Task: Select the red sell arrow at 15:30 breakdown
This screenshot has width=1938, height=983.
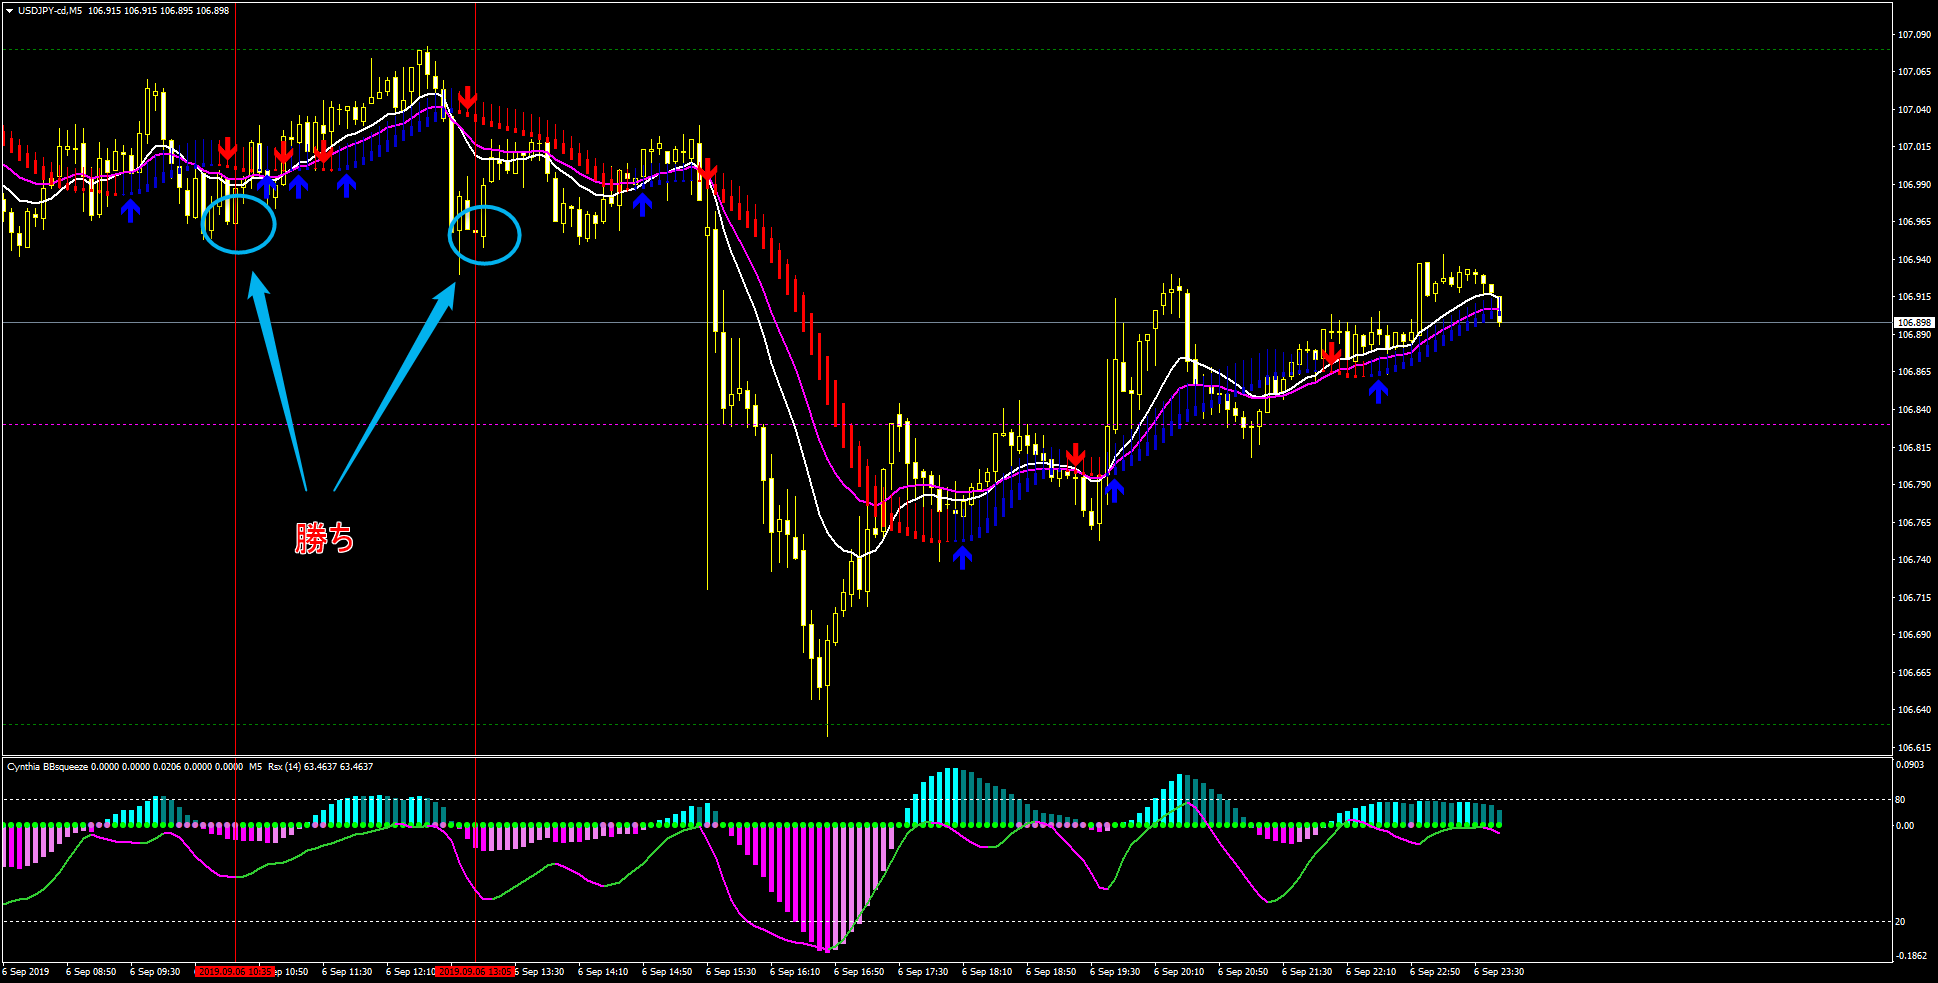Action: coord(707,171)
